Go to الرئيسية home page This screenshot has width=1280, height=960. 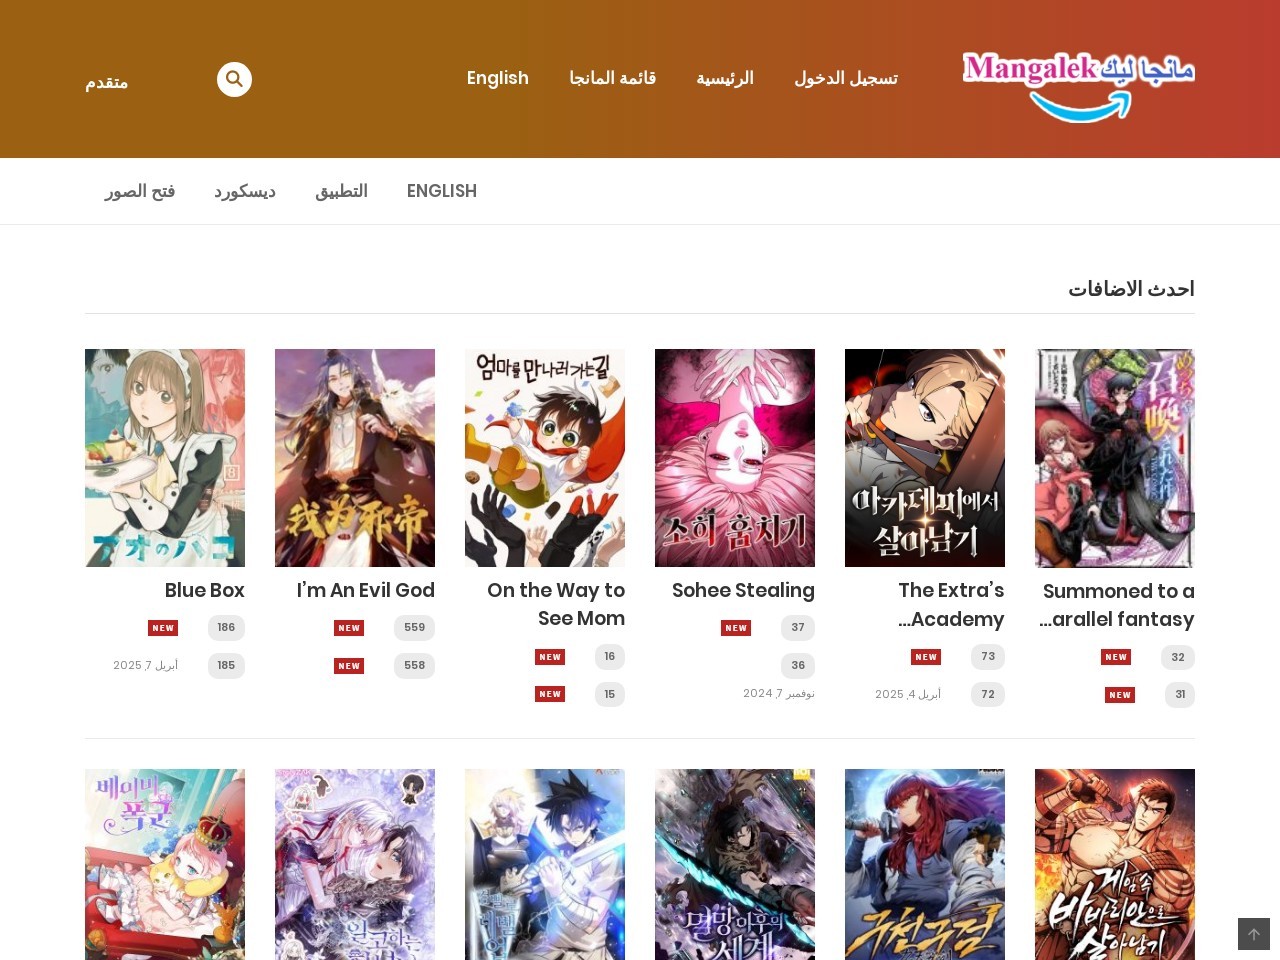pyautogui.click(x=725, y=78)
